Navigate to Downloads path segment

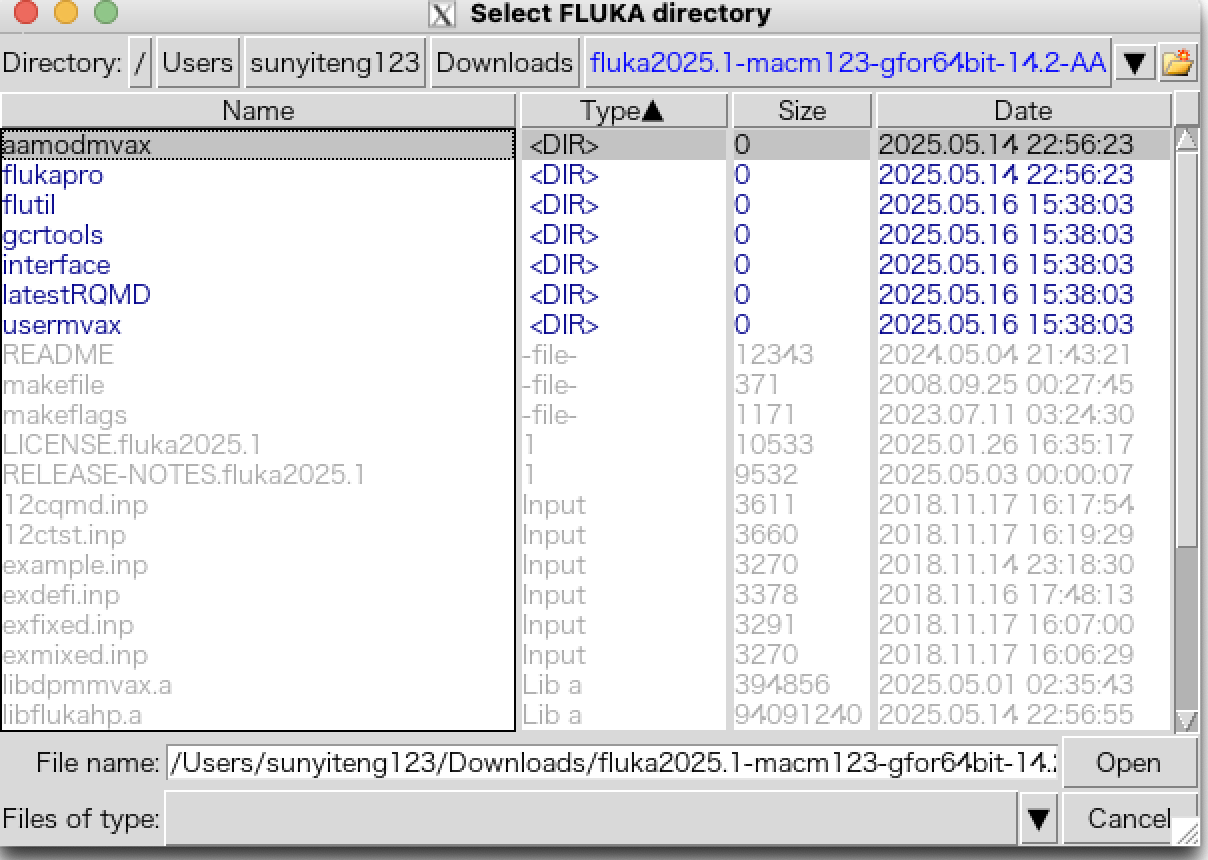point(504,63)
